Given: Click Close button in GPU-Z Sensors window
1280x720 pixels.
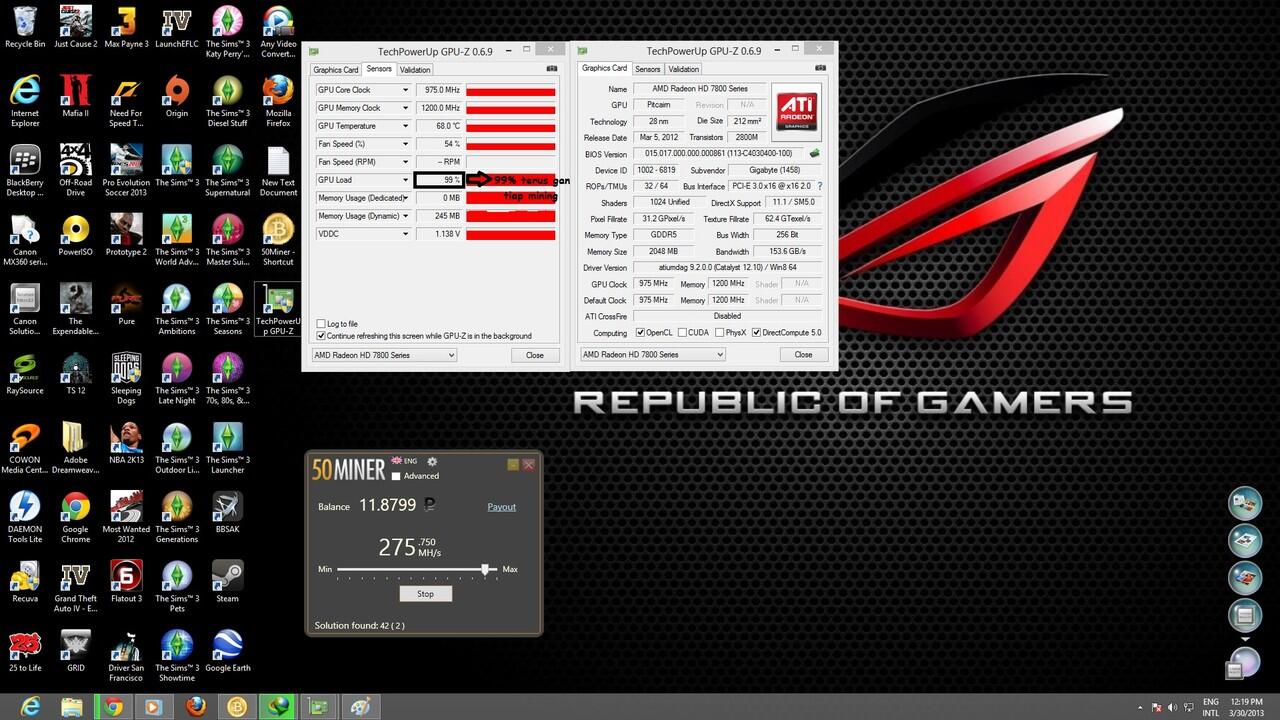Looking at the screenshot, I should (x=535, y=355).
